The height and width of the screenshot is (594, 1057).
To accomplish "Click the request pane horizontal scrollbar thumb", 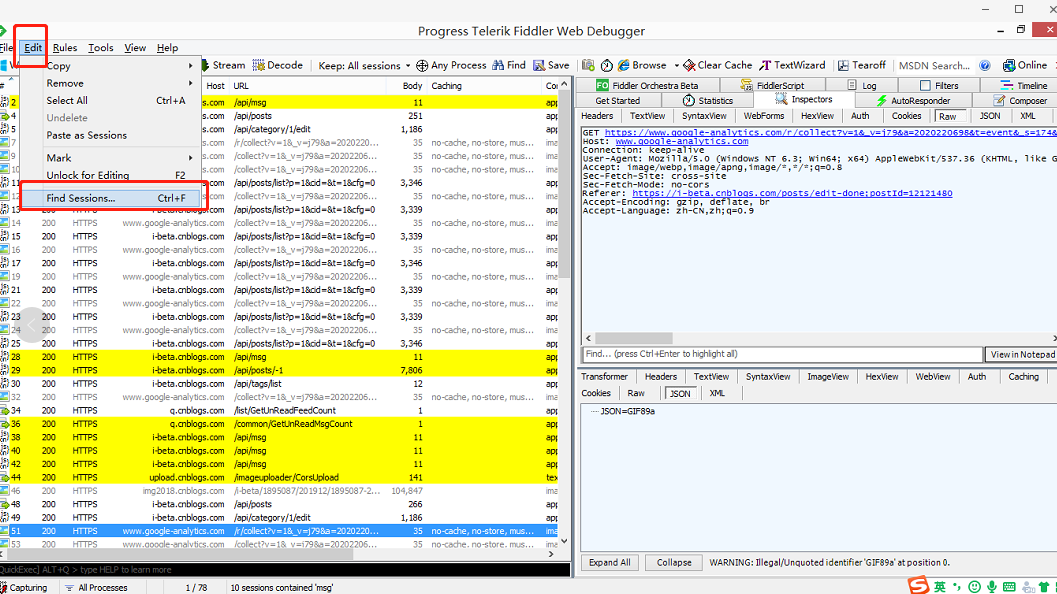I will click(634, 338).
